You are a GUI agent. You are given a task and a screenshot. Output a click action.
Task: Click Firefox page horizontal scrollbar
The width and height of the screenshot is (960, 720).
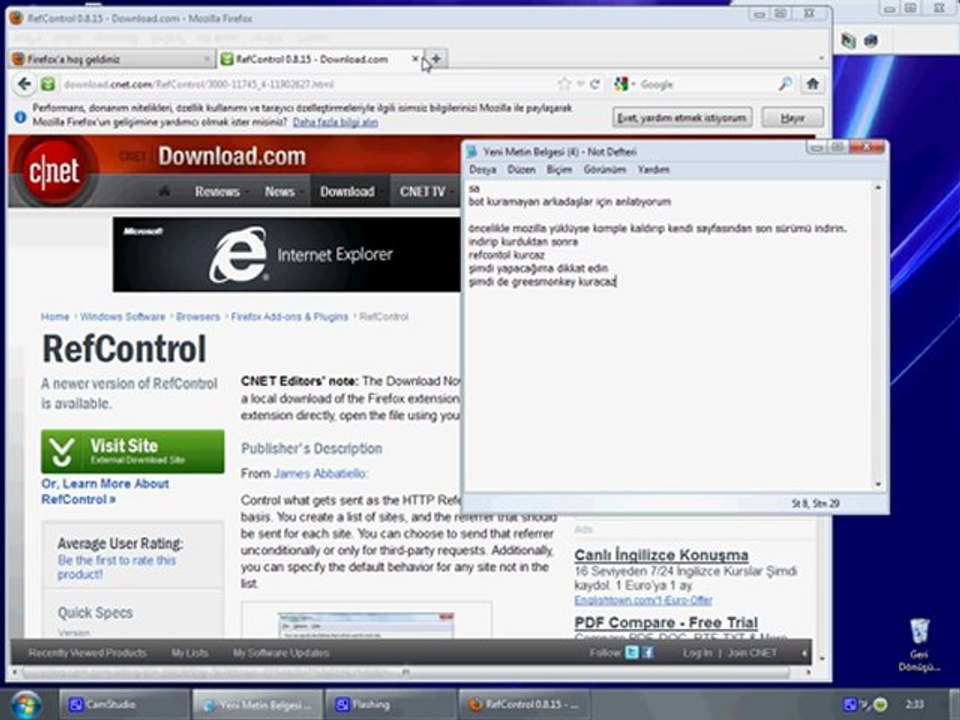coord(405,672)
